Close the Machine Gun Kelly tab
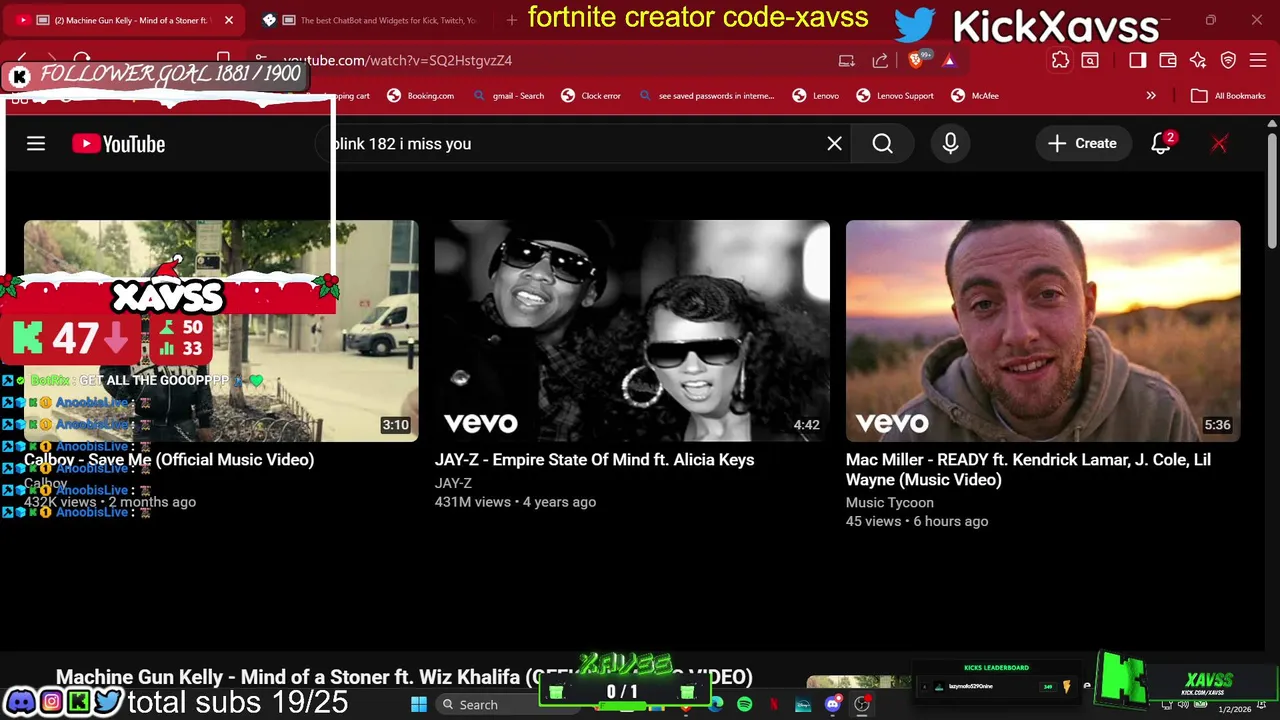The height and width of the screenshot is (720, 1280). coord(229,20)
